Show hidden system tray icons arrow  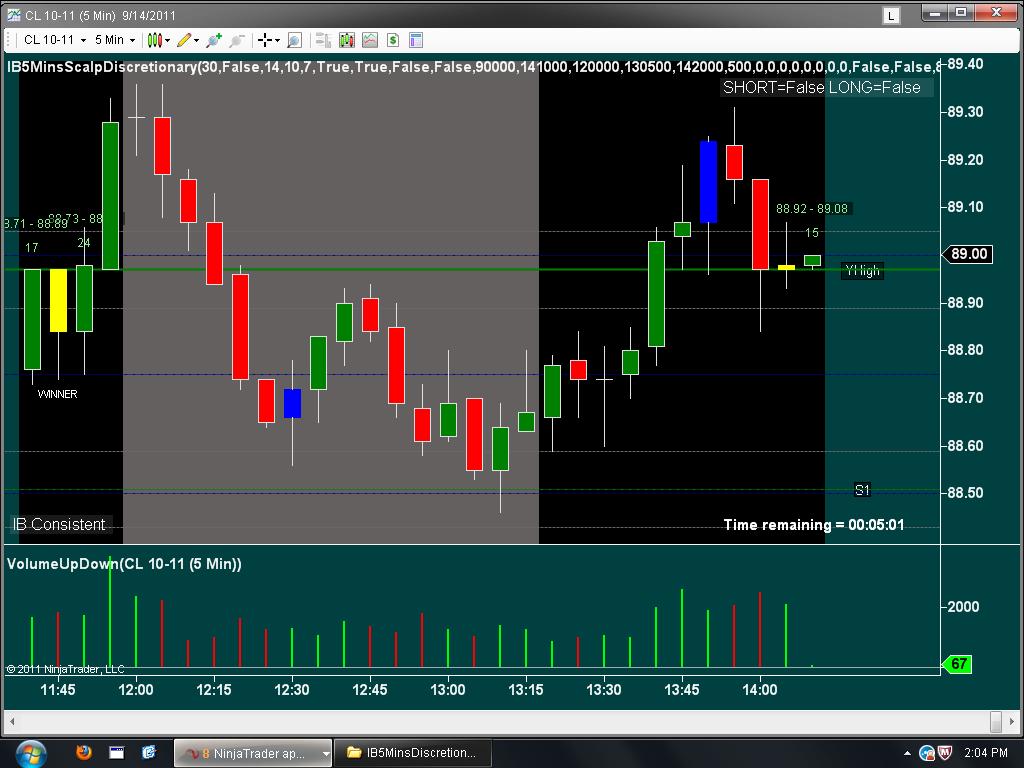(x=907, y=753)
